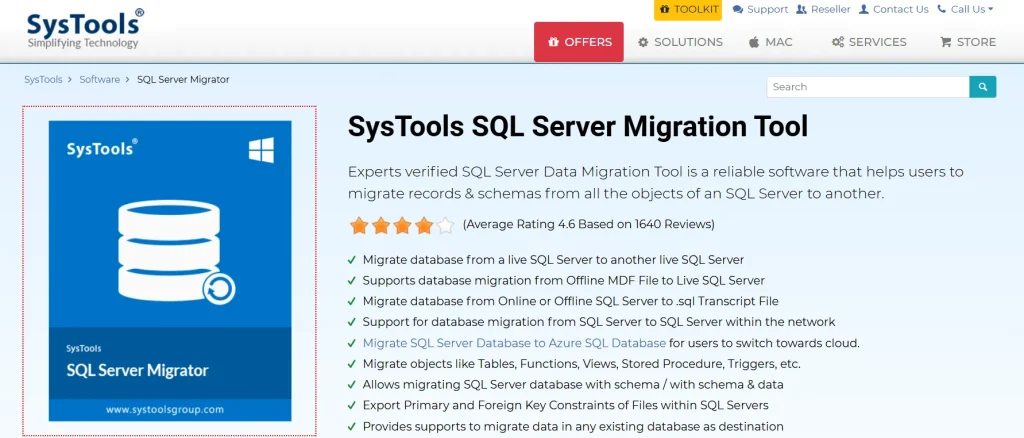This screenshot has height=438, width=1024.
Task: Click the fifth empty rating star
Action: pos(445,226)
